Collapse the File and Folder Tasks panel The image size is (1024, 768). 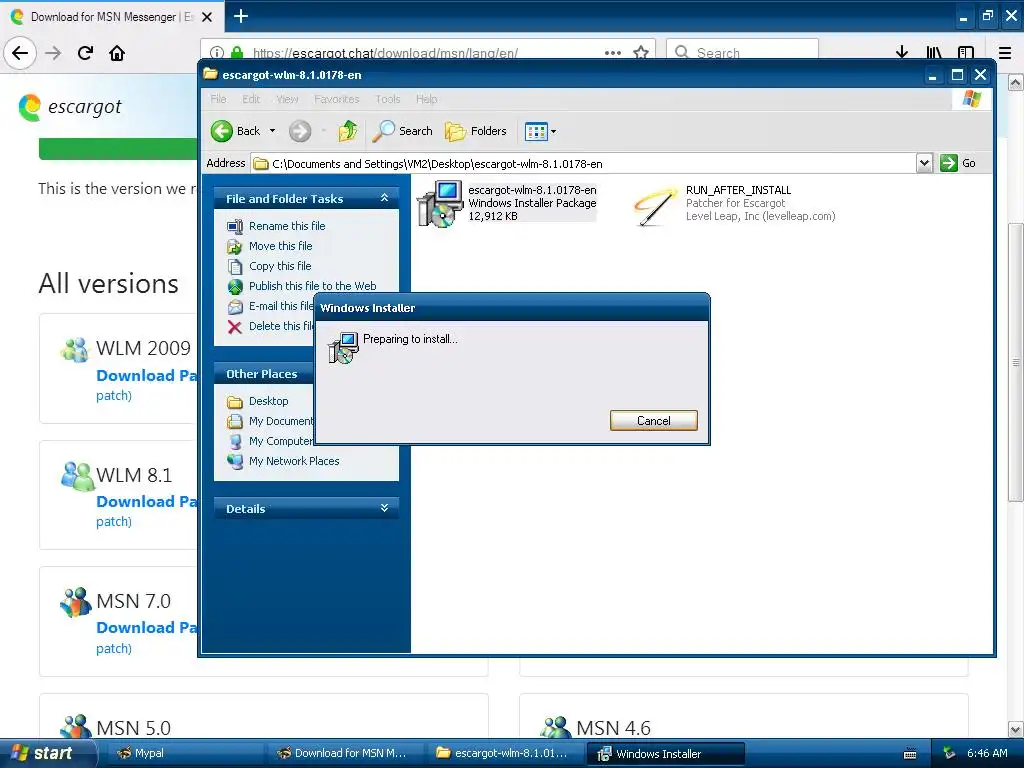(x=385, y=198)
